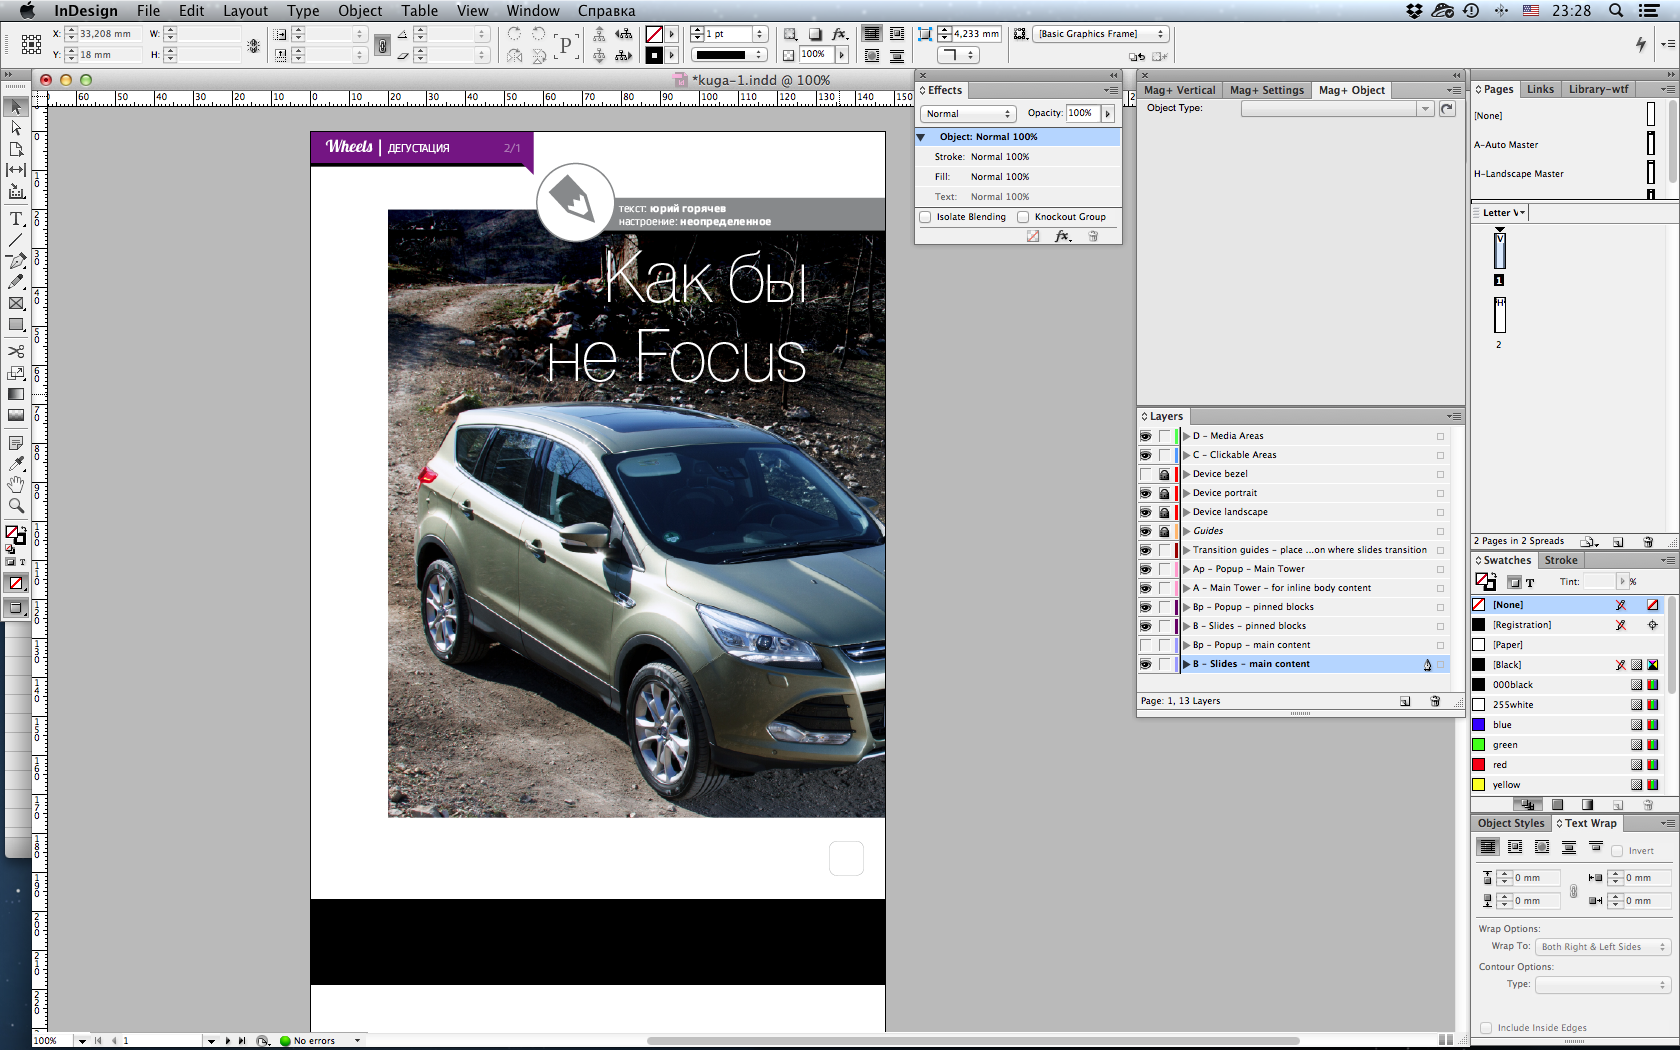Screen dimensions: 1680x1050
Task: Open the blending mode Normal dropdown
Action: coord(968,114)
